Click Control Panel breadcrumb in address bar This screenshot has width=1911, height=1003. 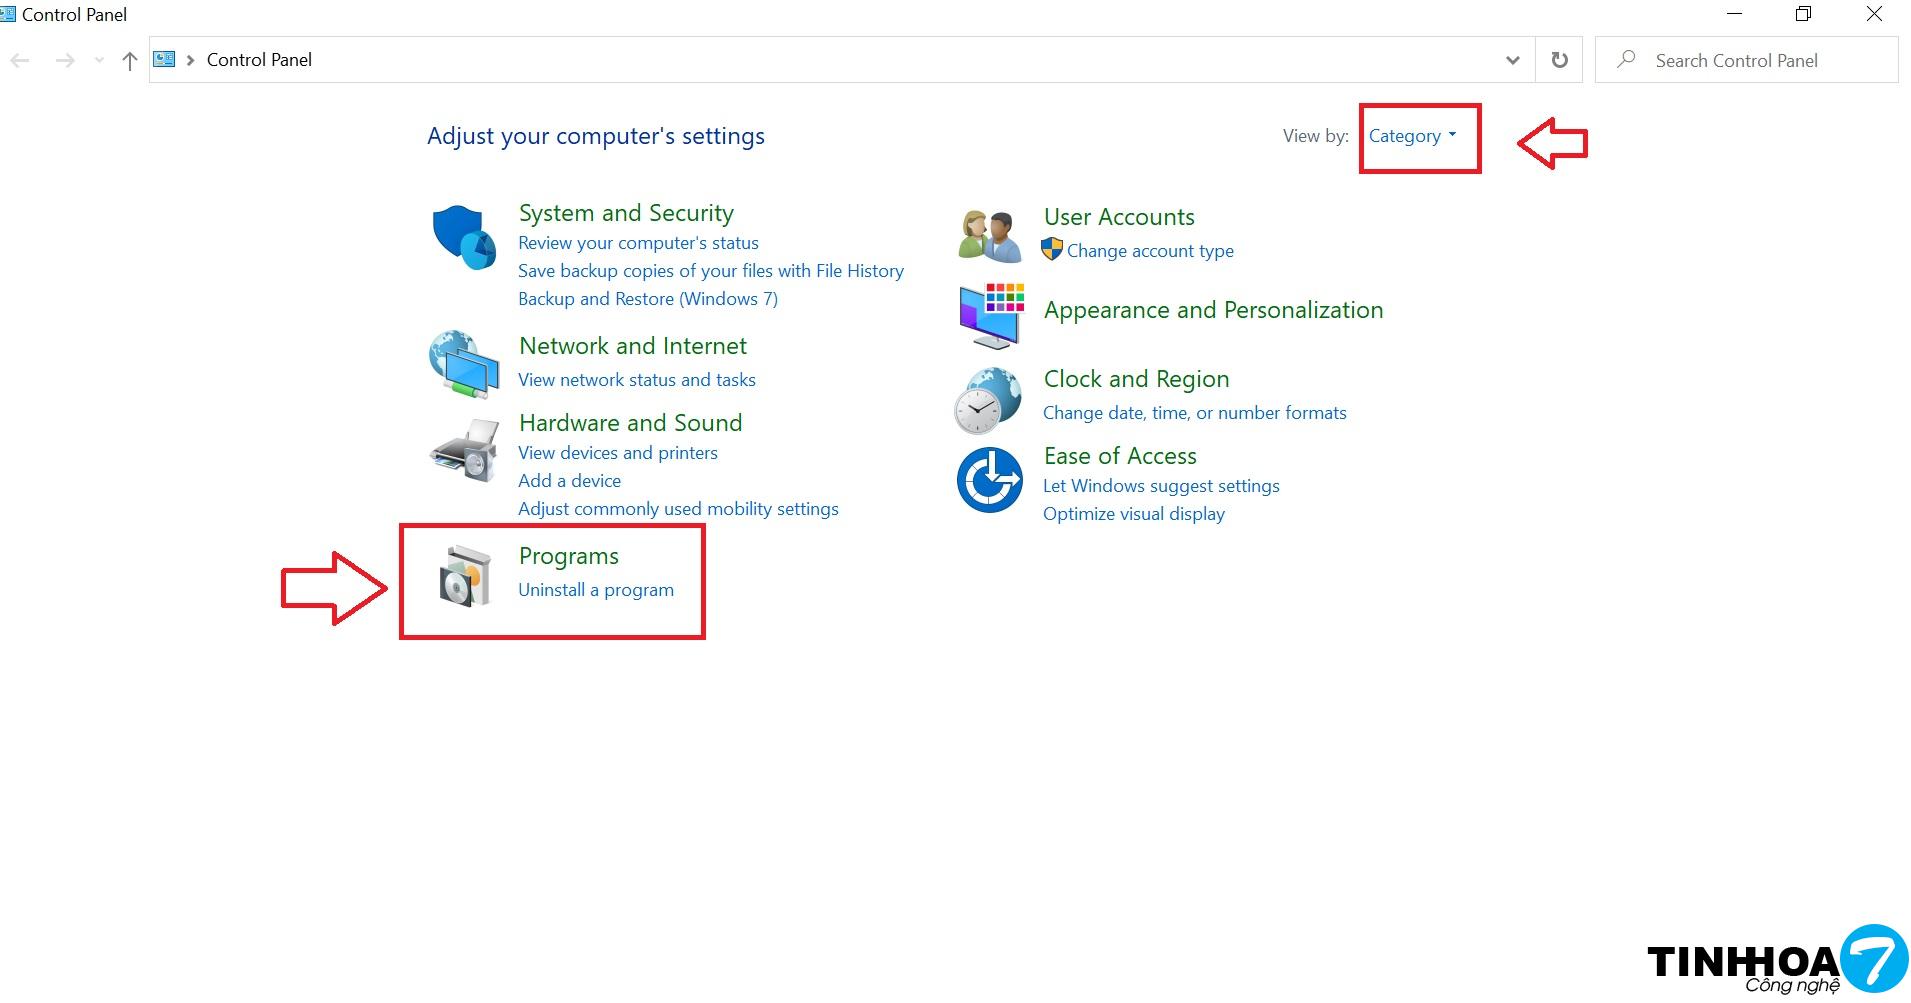point(259,60)
